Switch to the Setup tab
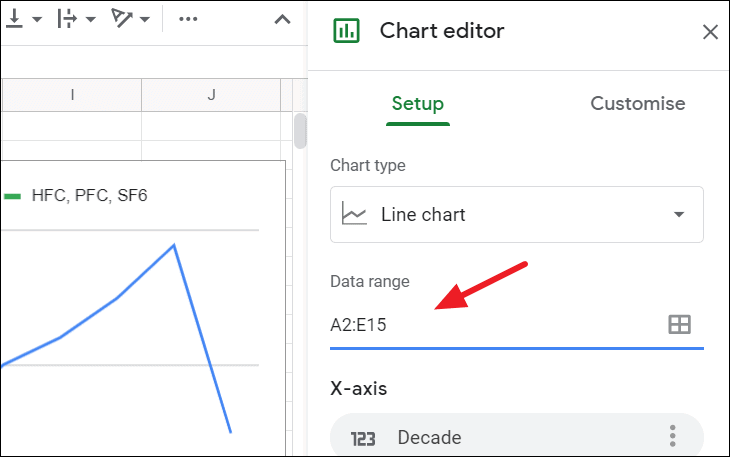 [x=418, y=104]
